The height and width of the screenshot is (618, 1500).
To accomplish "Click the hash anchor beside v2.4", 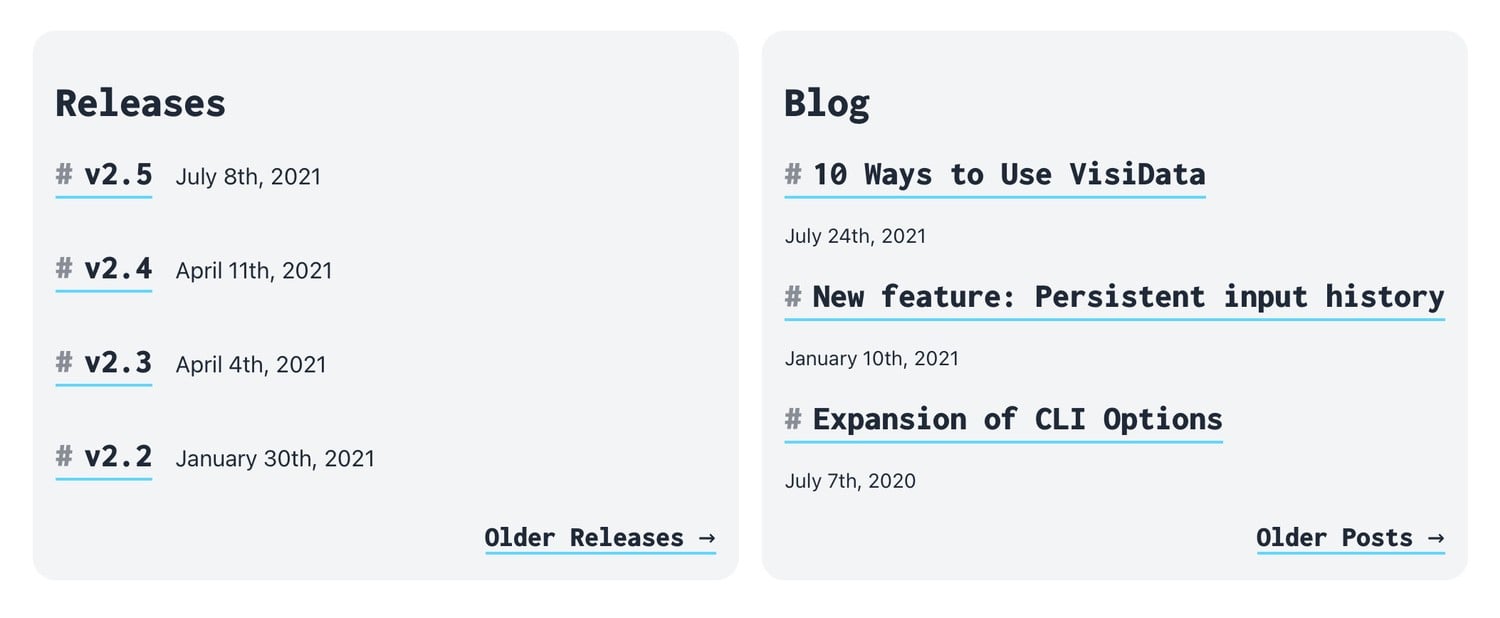I will pos(64,269).
